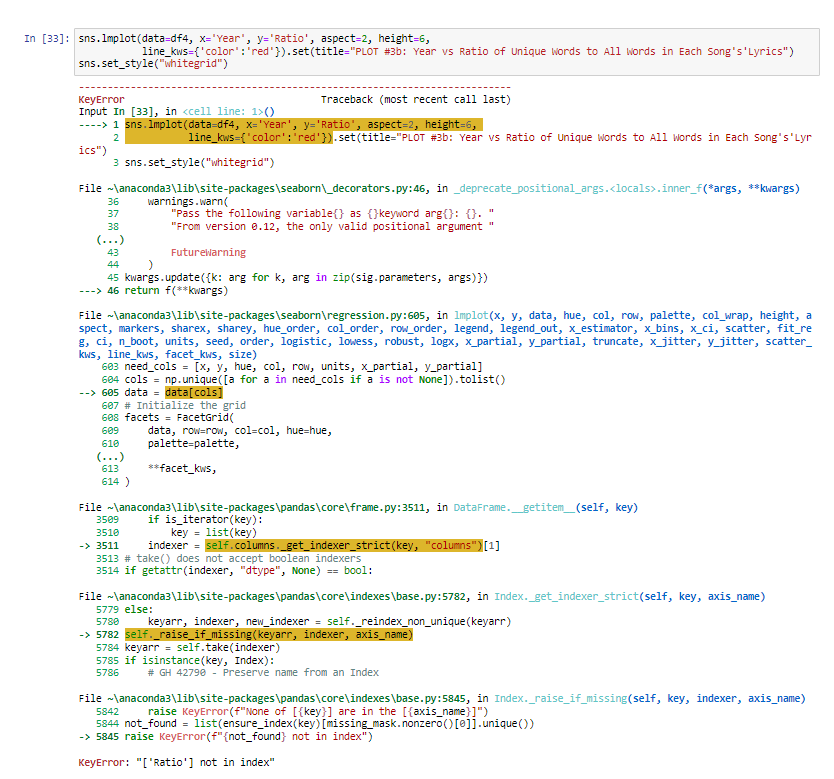
Task: Click the '**facet_kws,' line 613
Action: (182, 469)
